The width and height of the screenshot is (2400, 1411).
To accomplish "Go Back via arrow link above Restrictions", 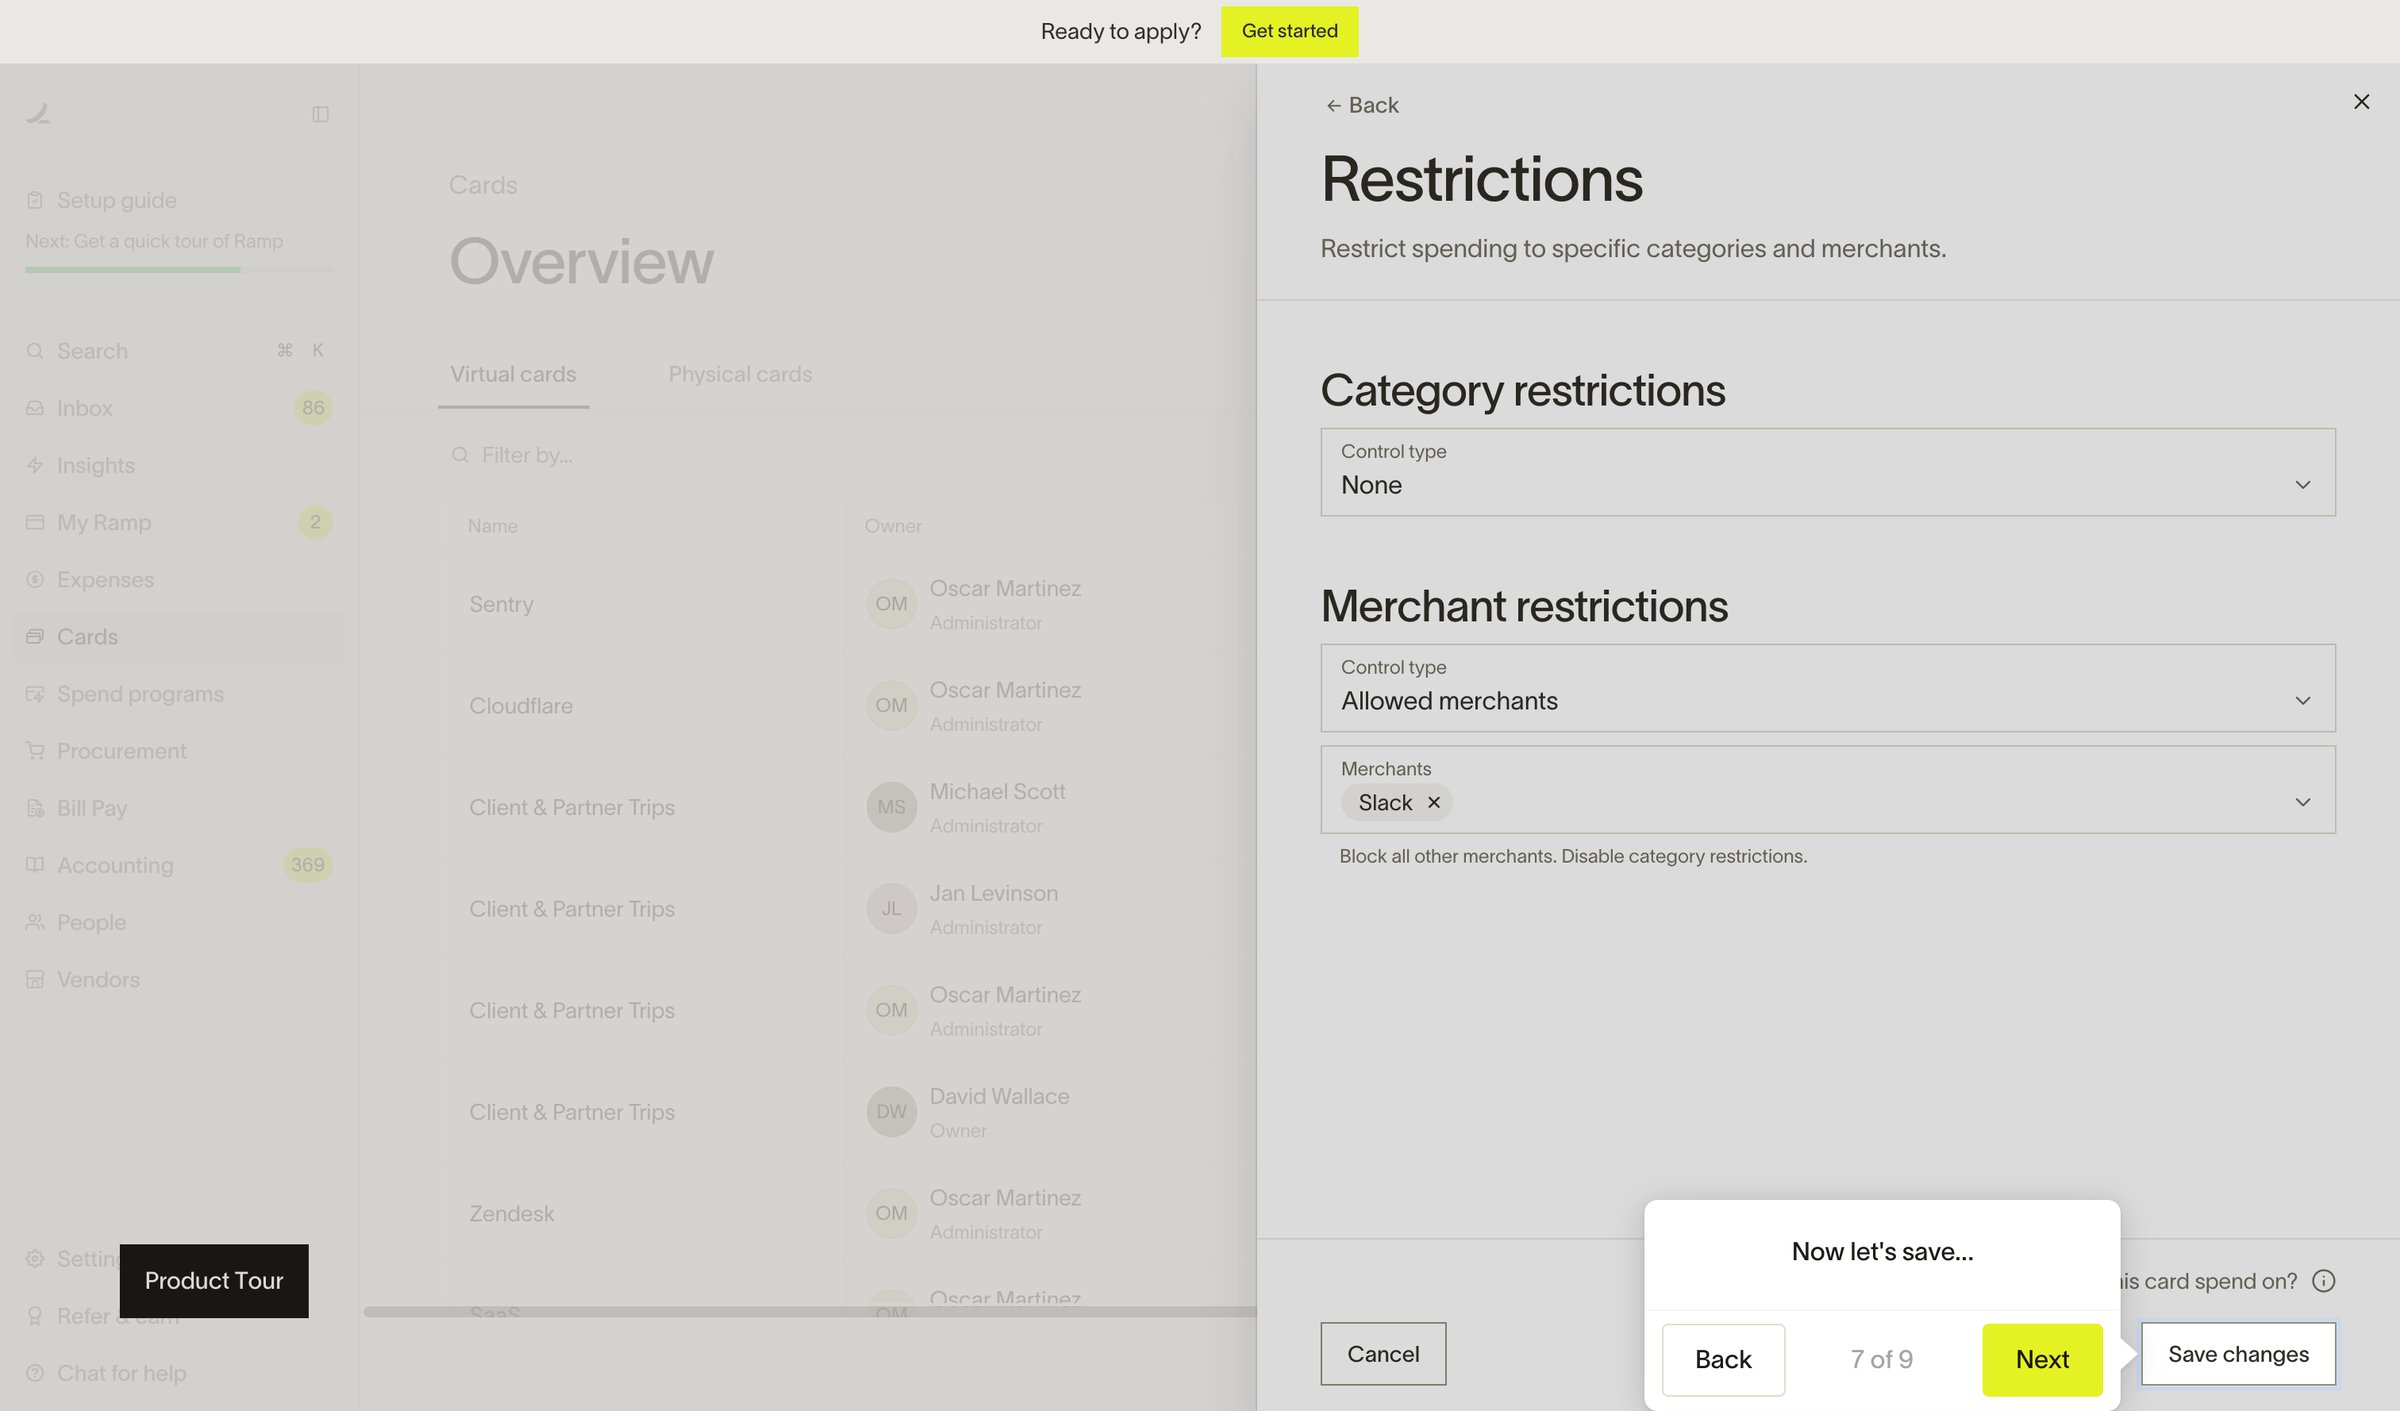I will pyautogui.click(x=1362, y=105).
